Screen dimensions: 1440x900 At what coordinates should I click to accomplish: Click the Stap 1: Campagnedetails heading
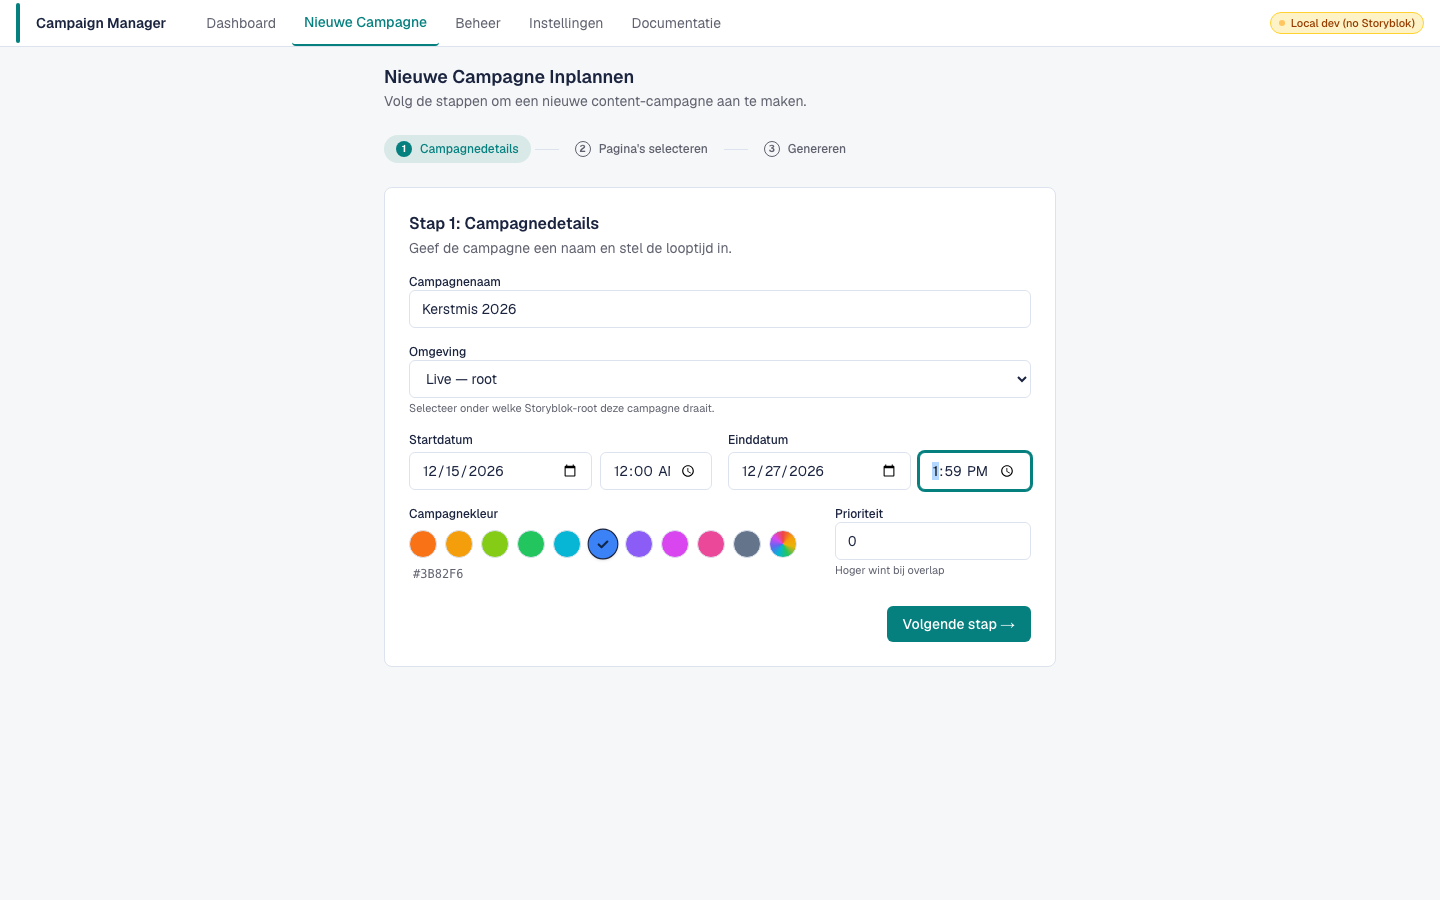[504, 223]
